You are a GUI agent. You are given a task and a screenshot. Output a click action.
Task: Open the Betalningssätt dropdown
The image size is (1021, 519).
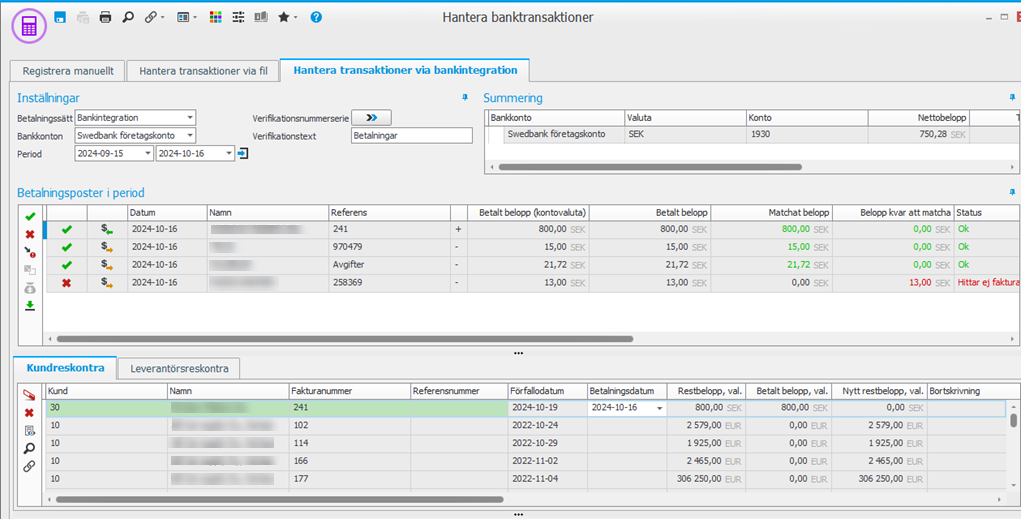[190, 118]
